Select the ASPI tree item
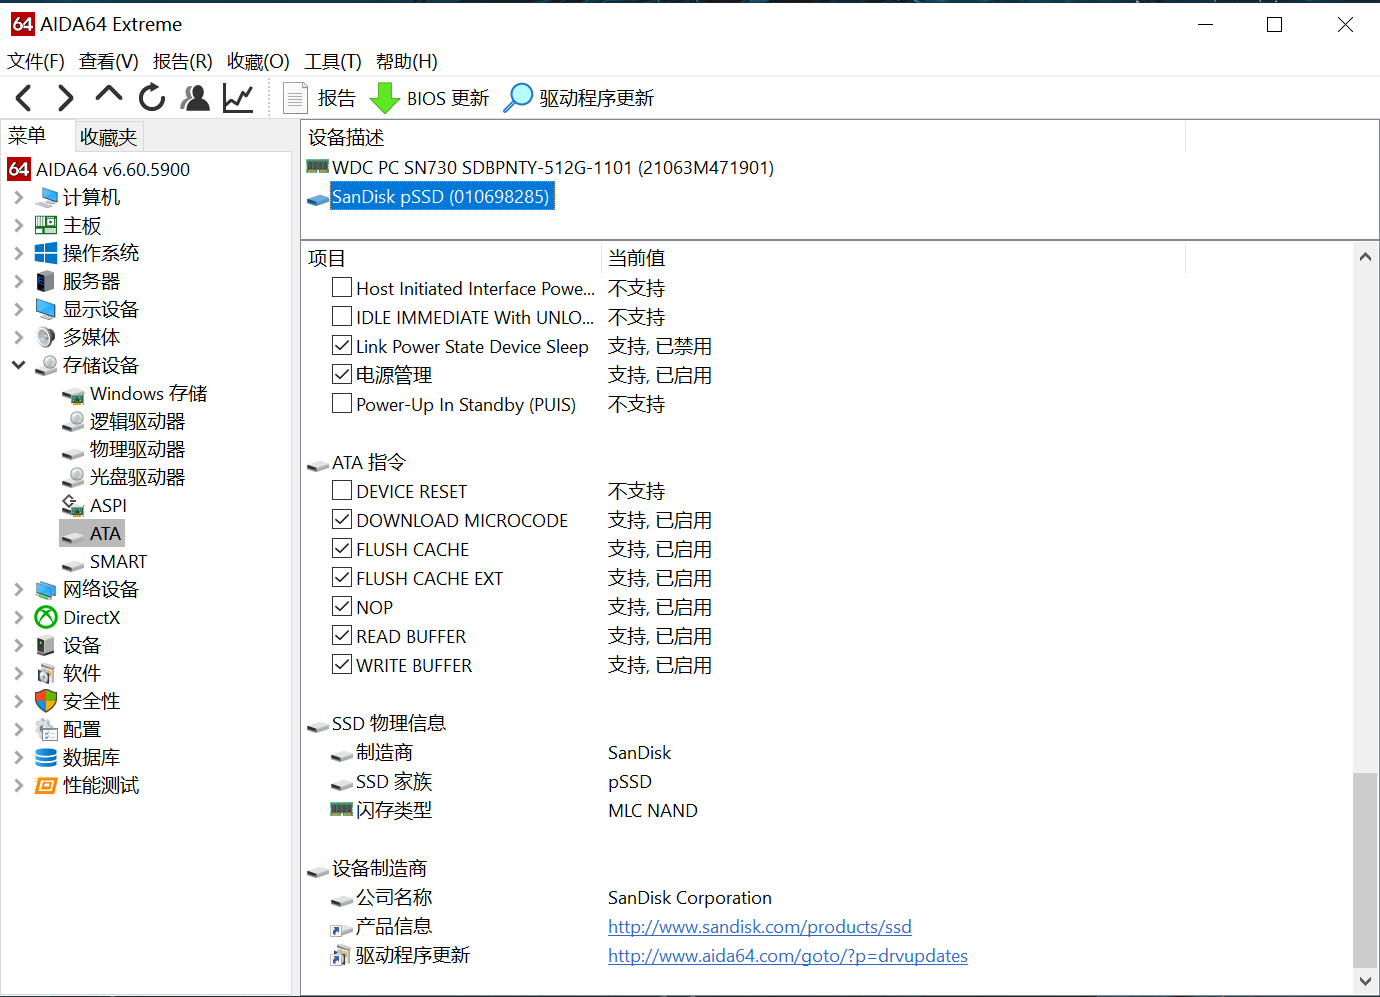 tap(108, 505)
